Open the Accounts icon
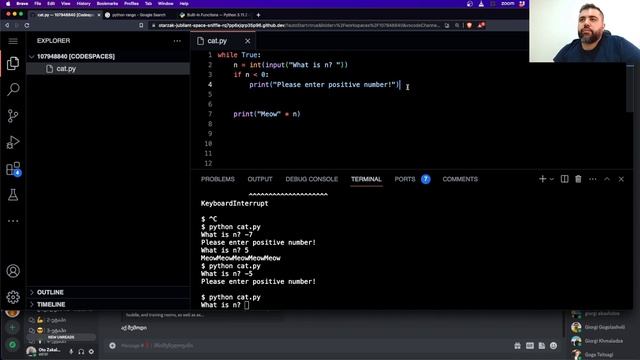Image resolution: width=640 pixels, height=360 pixels. (13, 271)
